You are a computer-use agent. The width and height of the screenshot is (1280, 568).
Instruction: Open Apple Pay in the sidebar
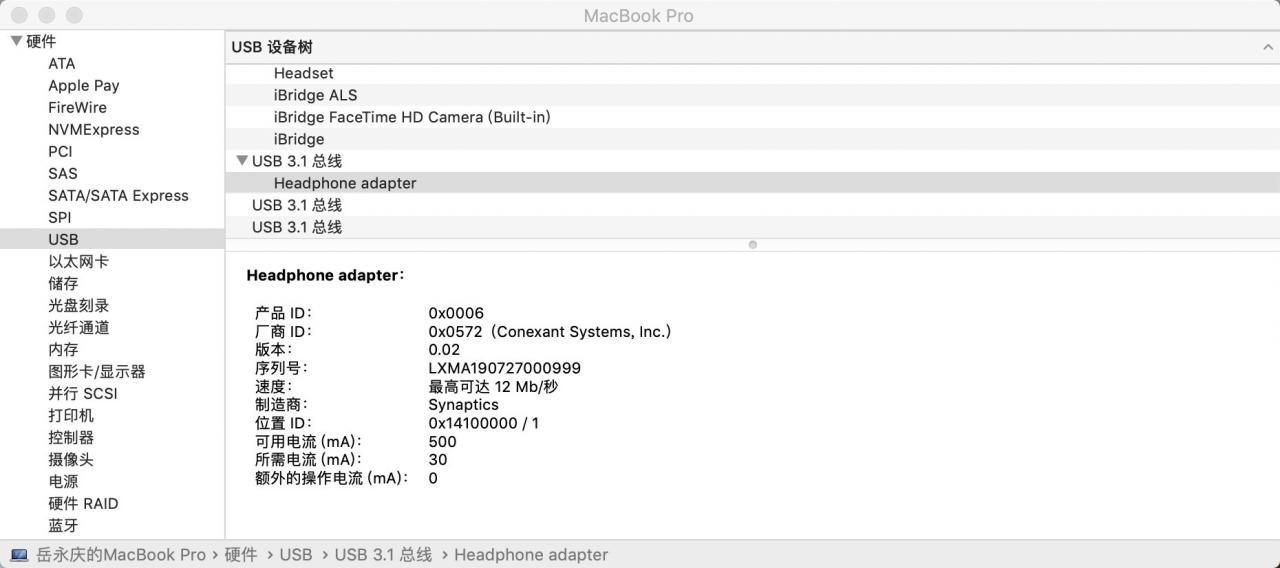(84, 85)
